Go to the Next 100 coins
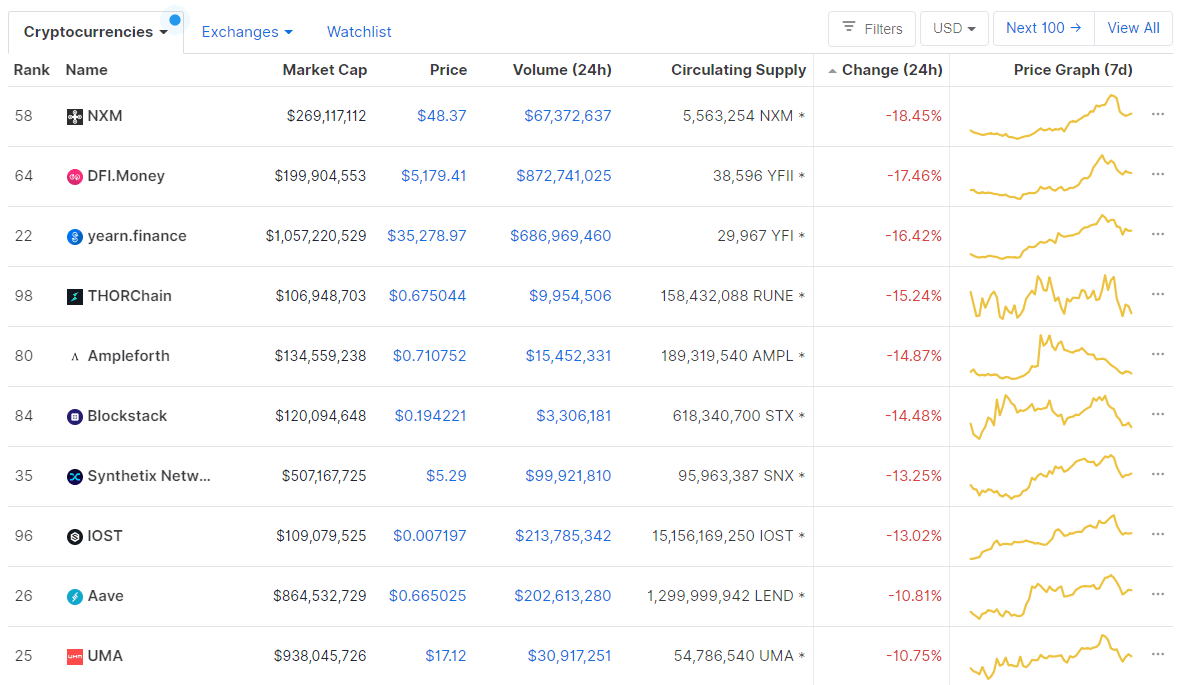Screen dimensions: 1188x685 pos(1043,28)
